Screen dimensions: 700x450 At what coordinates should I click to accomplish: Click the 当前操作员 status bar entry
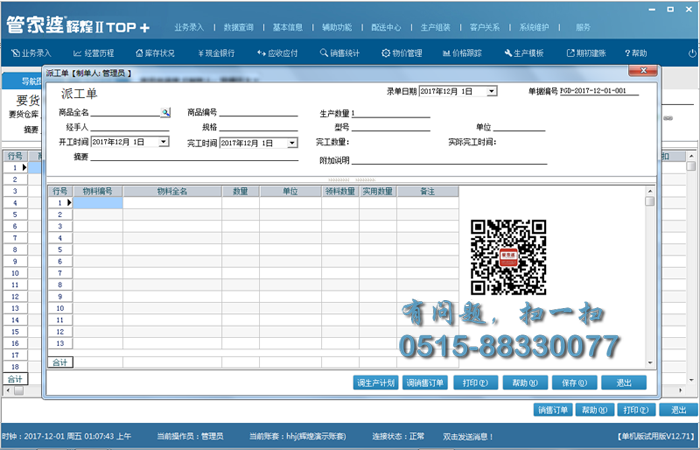pyautogui.click(x=190, y=436)
